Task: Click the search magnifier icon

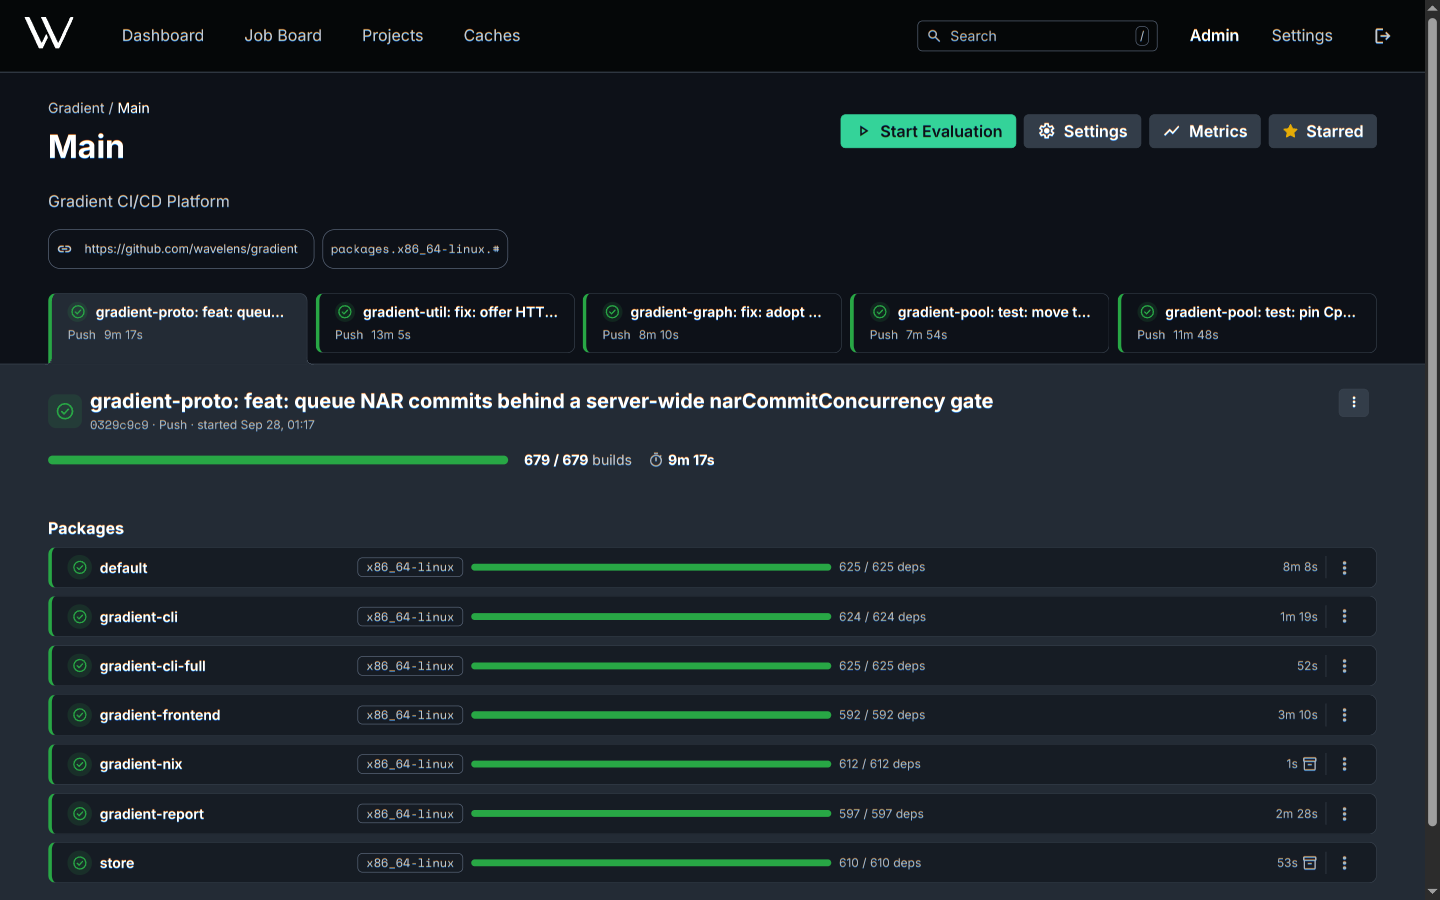Action: pos(934,36)
